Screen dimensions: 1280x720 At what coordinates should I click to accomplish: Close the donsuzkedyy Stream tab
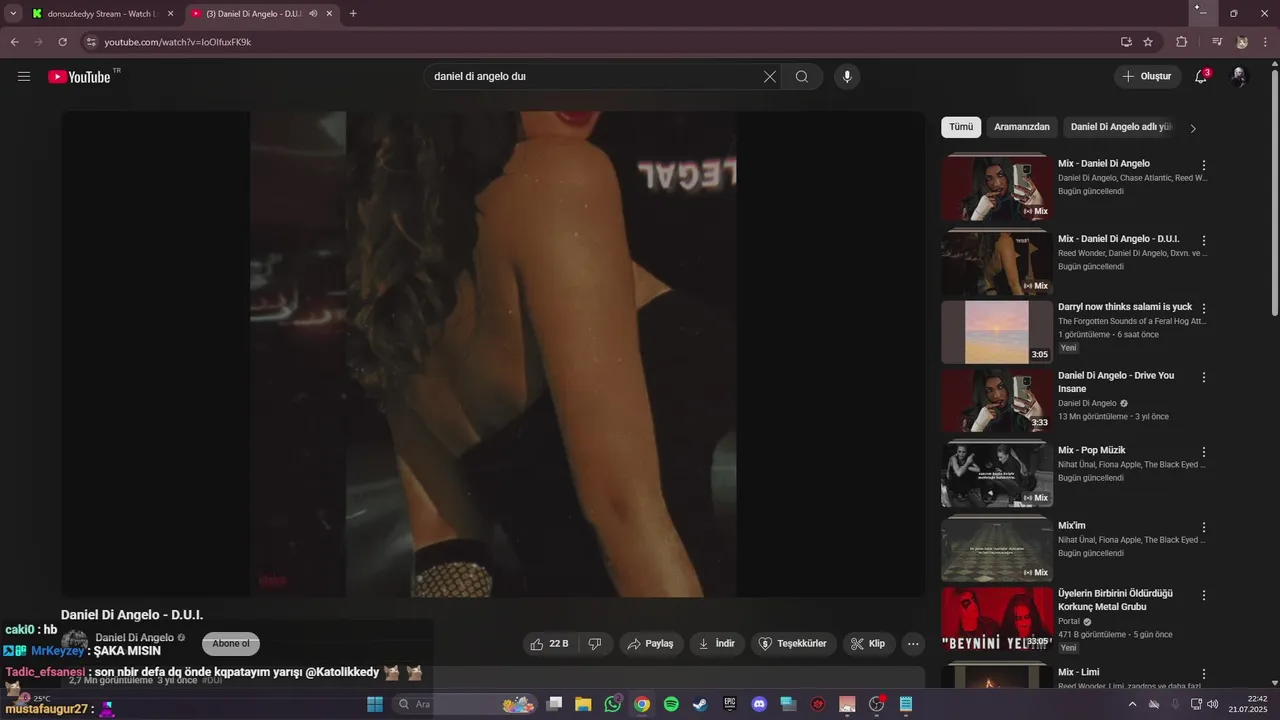click(170, 14)
